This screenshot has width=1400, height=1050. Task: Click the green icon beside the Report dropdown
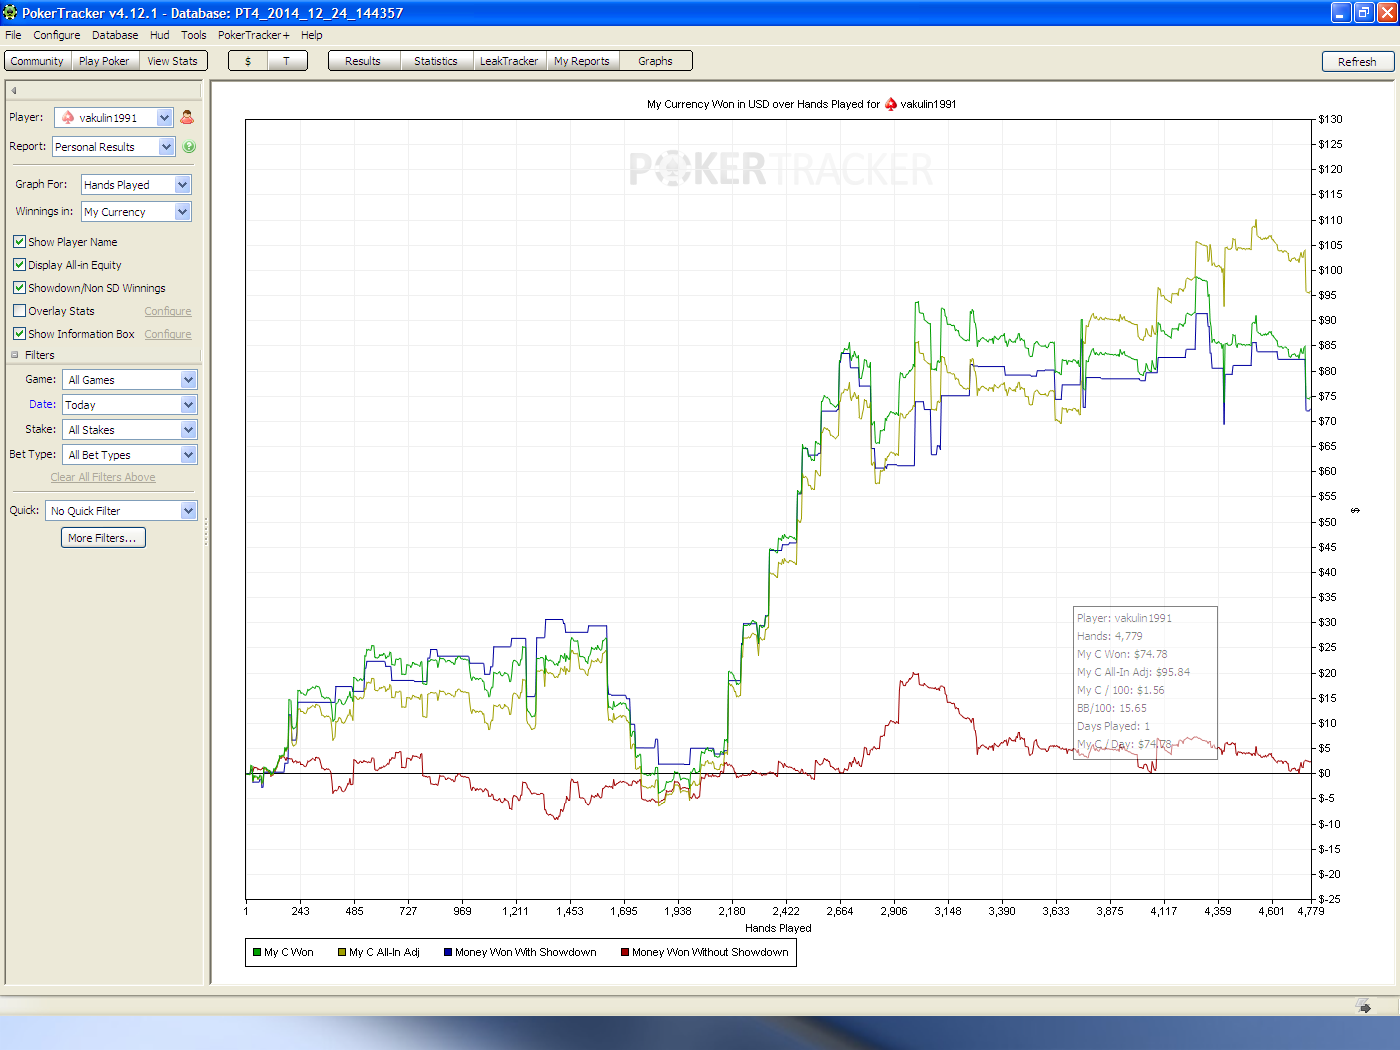189,147
